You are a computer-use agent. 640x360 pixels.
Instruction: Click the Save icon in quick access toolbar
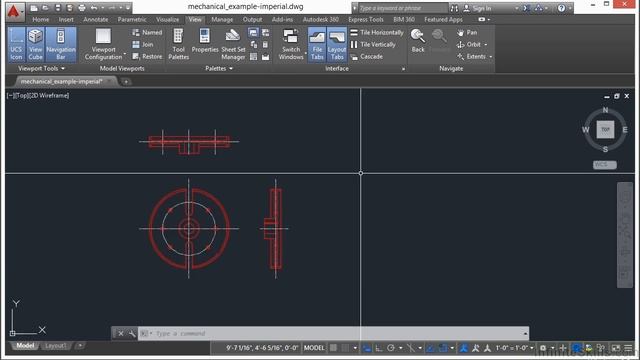pyautogui.click(x=58, y=8)
